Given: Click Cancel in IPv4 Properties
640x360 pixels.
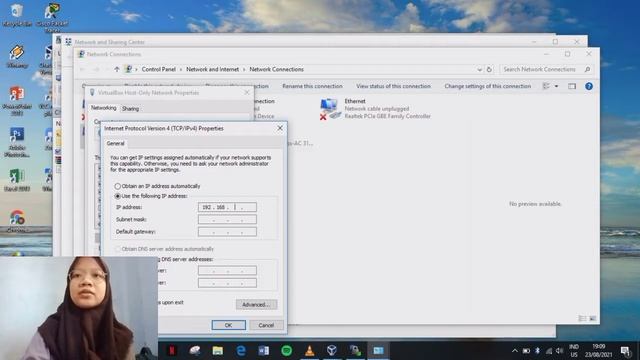Looking at the screenshot, I should 266,325.
